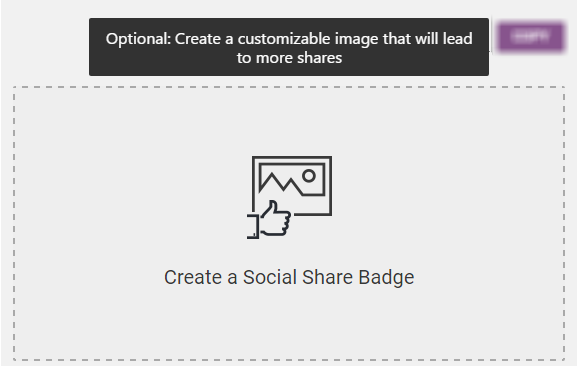Open badge creator via the center icon
The height and width of the screenshot is (366, 577).
(290, 197)
